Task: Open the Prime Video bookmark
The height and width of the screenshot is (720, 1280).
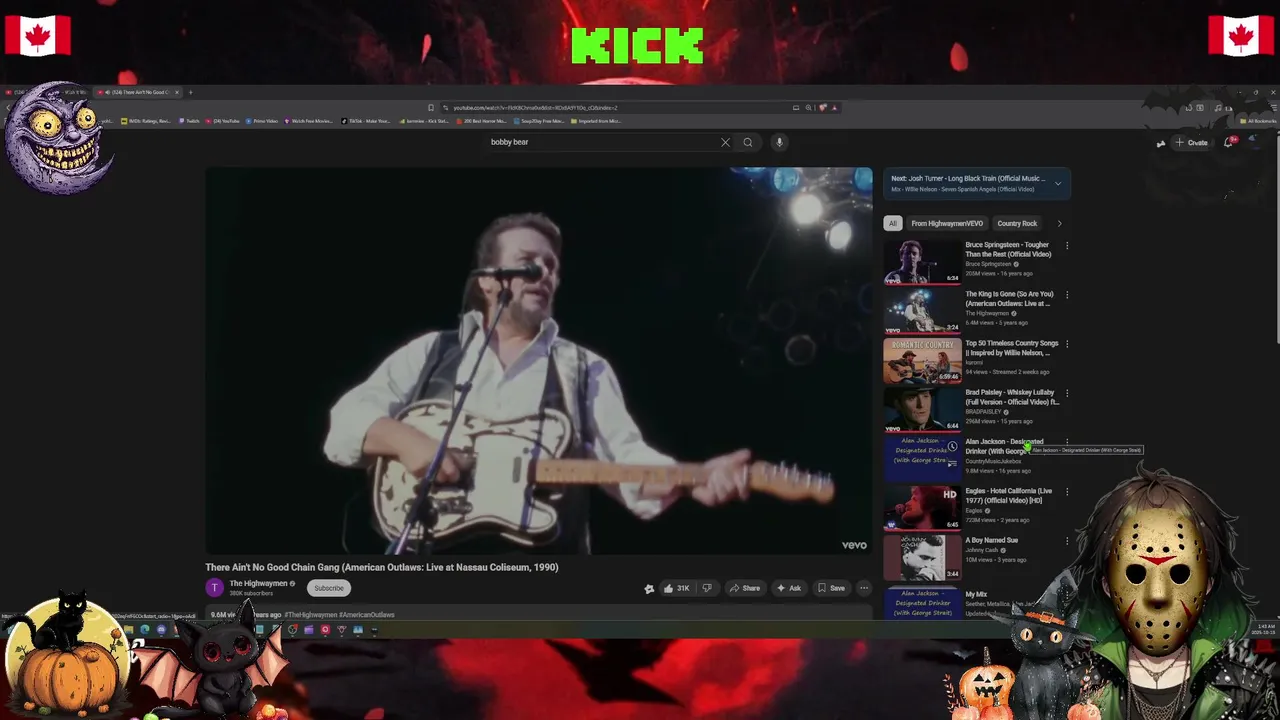Action: pyautogui.click(x=261, y=121)
